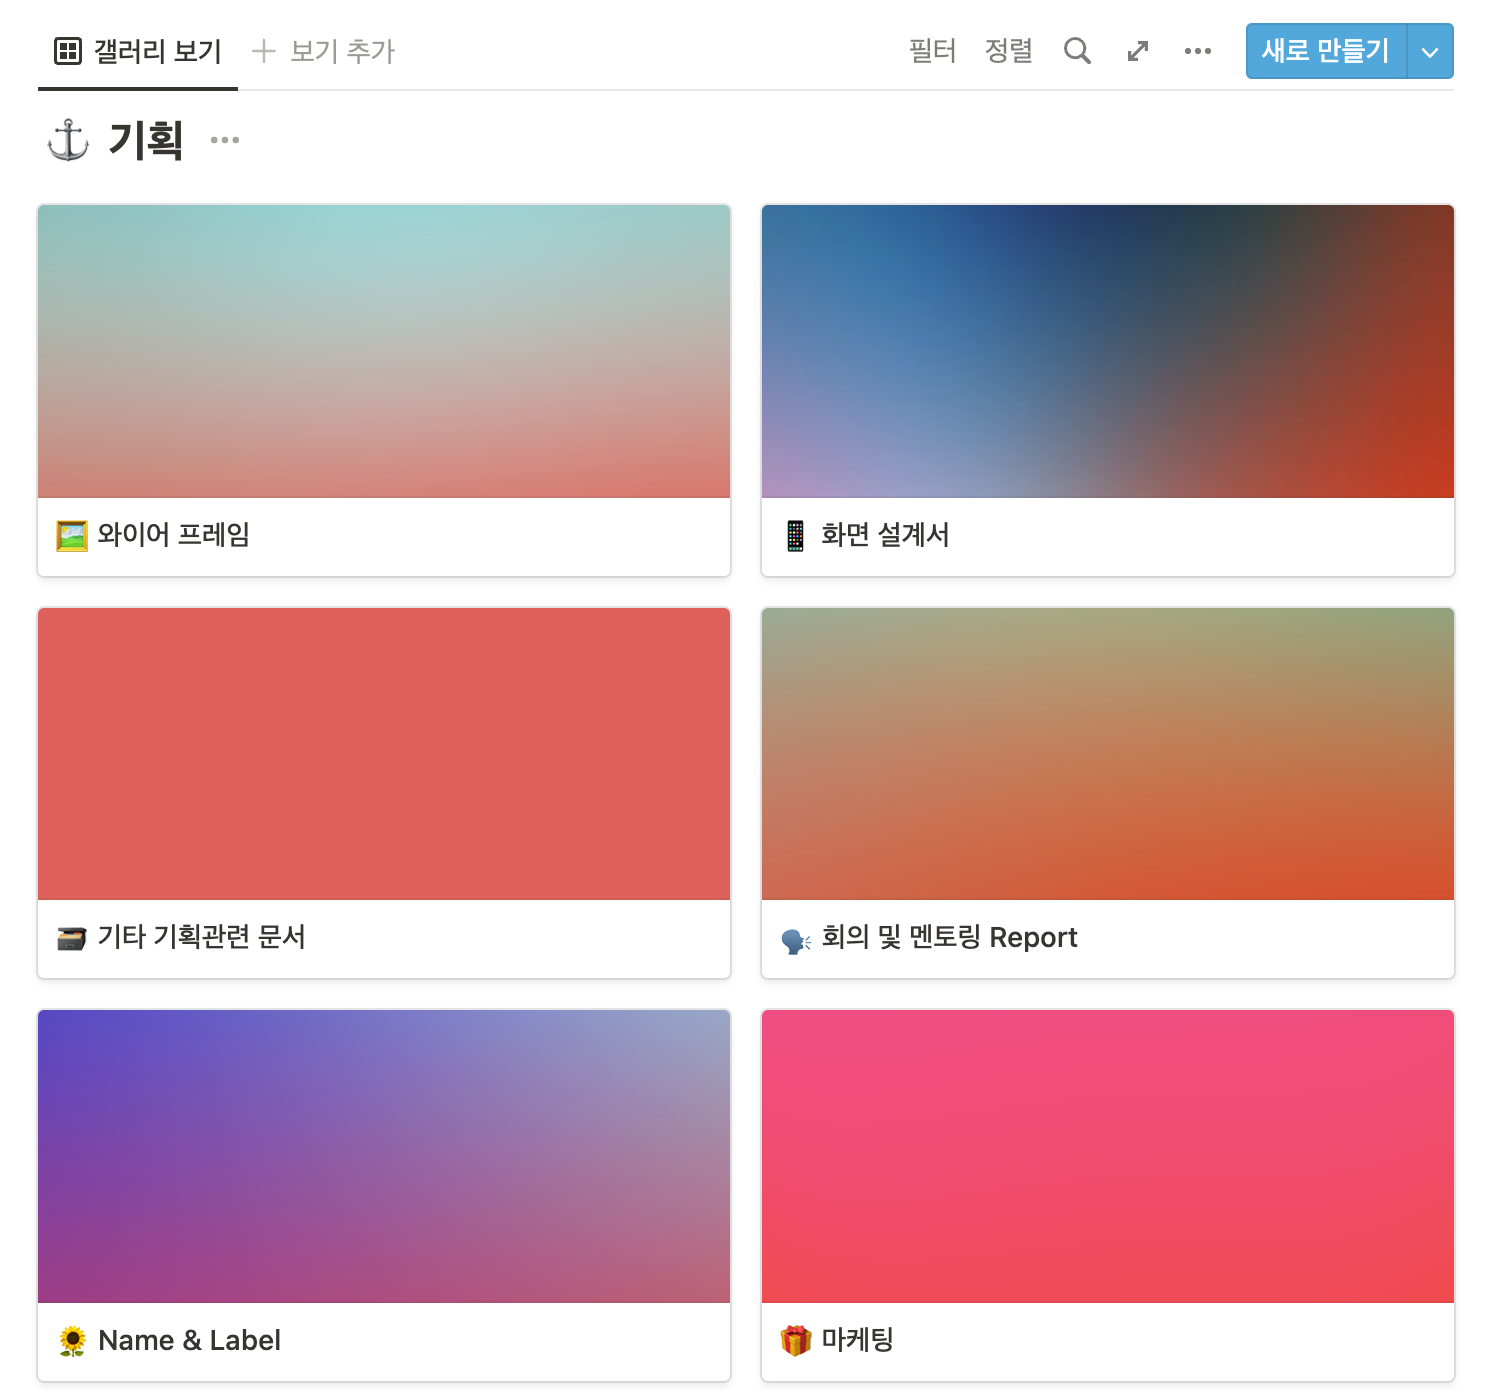Screen dimensions: 1490x1400
Task: Click the 화면 설계서 title text
Action: click(885, 535)
